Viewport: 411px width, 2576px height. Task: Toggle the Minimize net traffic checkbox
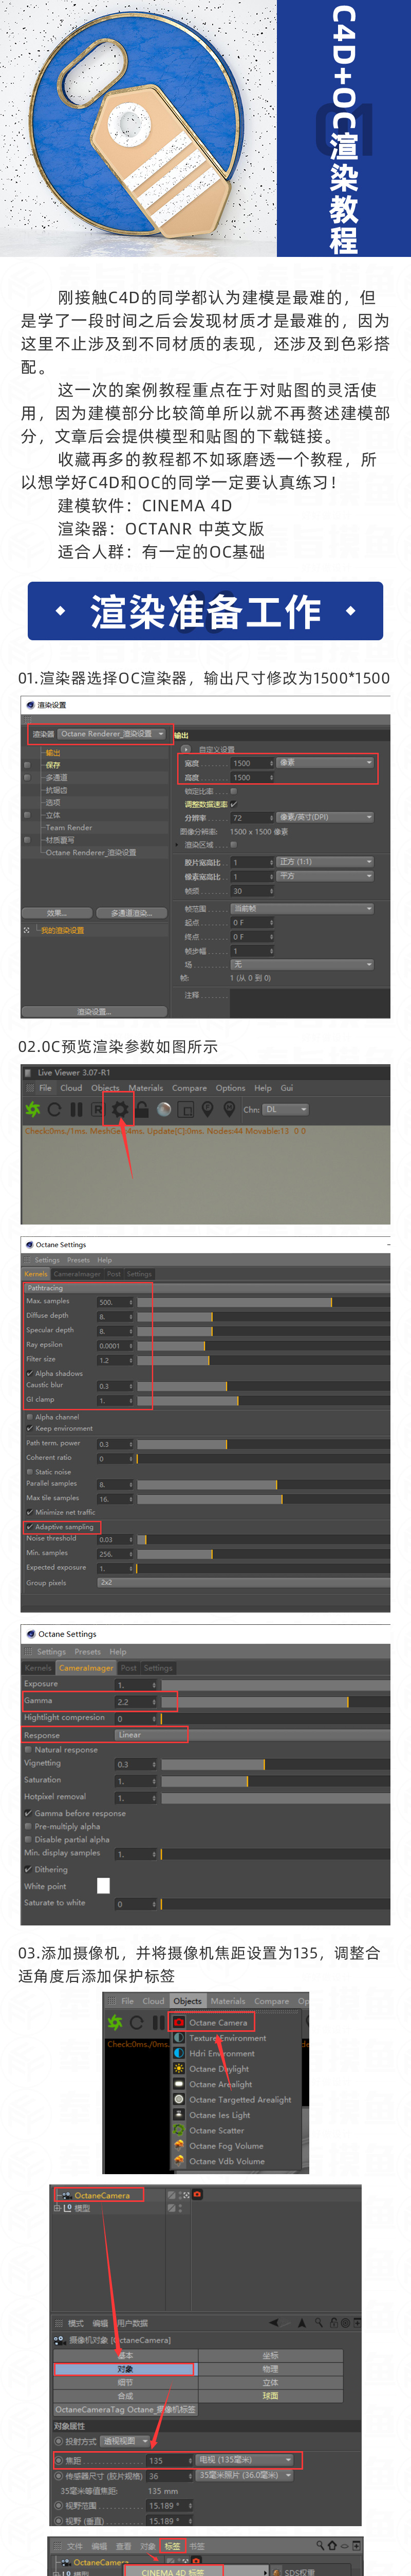[29, 1512]
